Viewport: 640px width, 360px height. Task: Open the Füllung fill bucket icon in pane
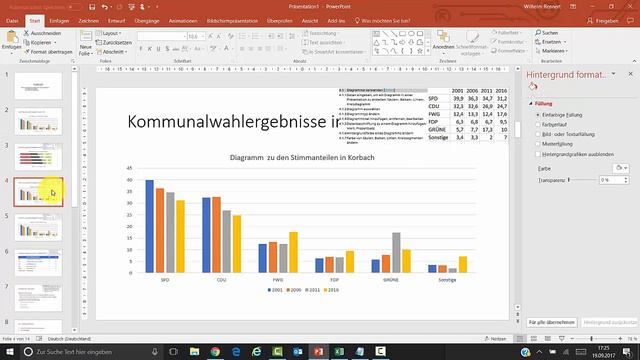533,87
